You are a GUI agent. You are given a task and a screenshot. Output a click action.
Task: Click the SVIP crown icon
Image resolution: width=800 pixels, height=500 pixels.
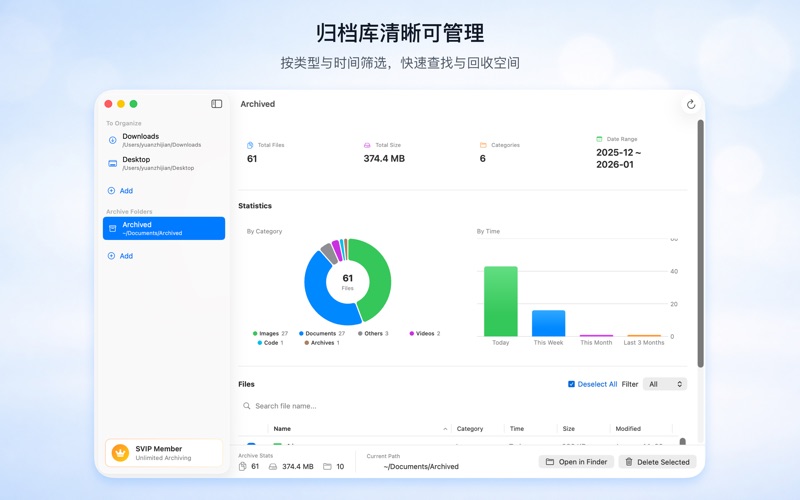pyautogui.click(x=120, y=453)
